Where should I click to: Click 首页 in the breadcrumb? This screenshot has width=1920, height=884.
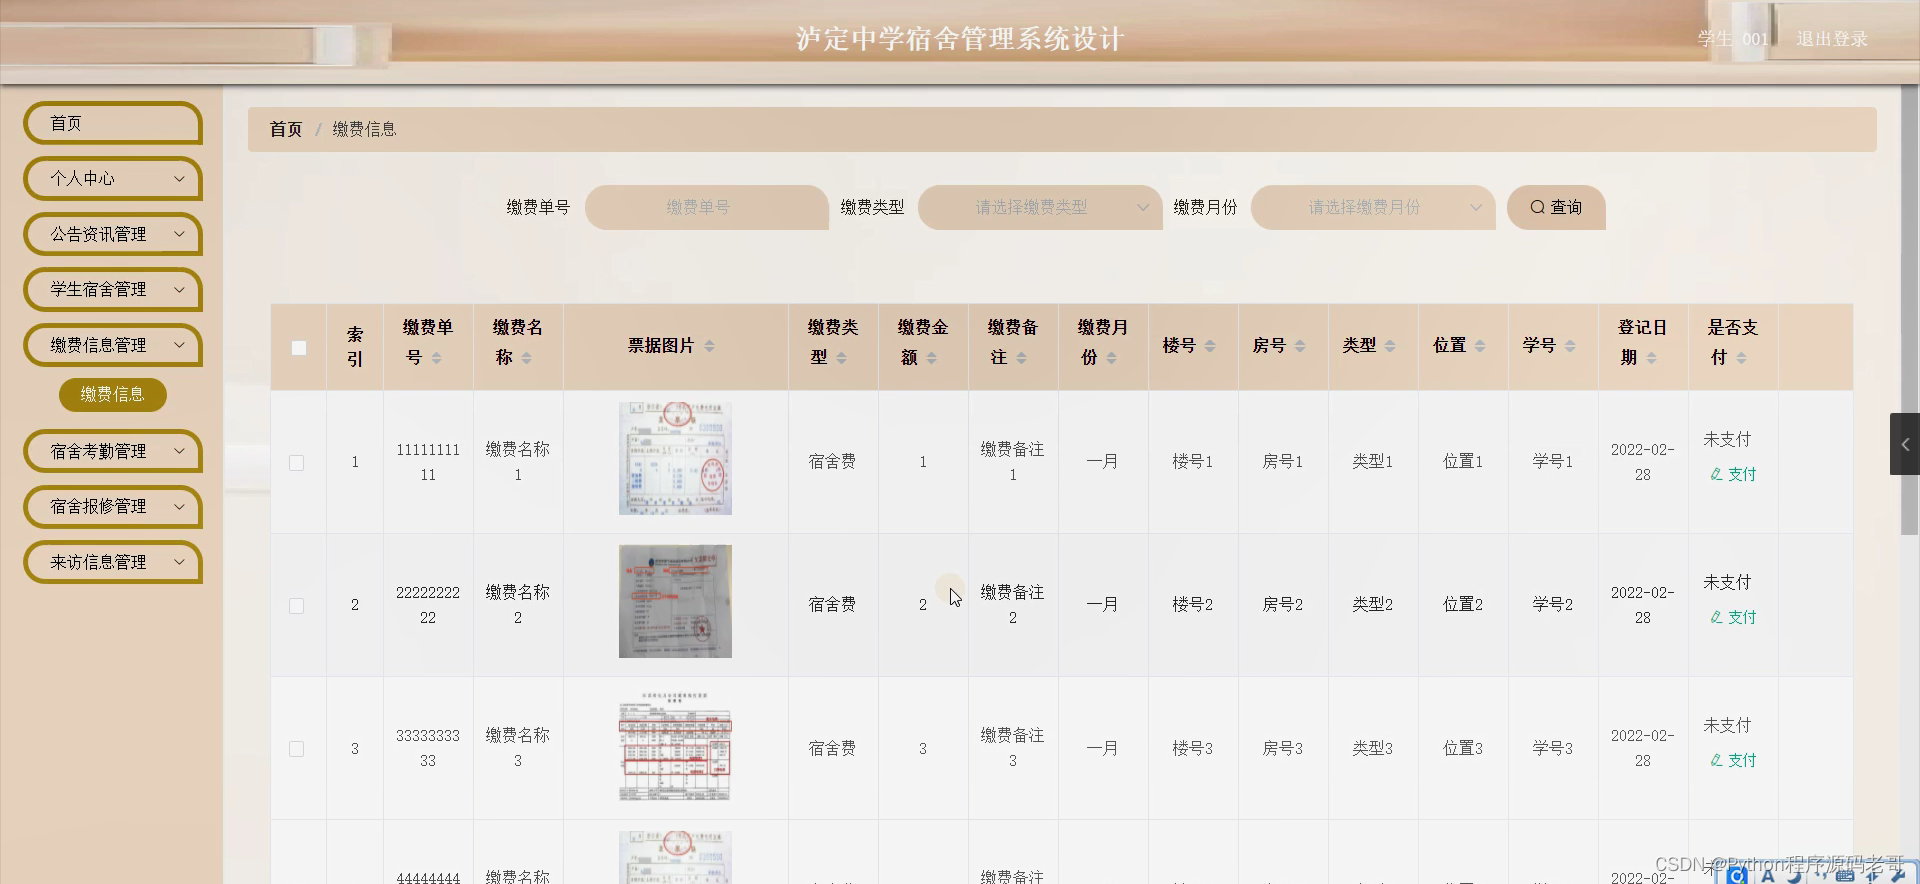point(286,129)
